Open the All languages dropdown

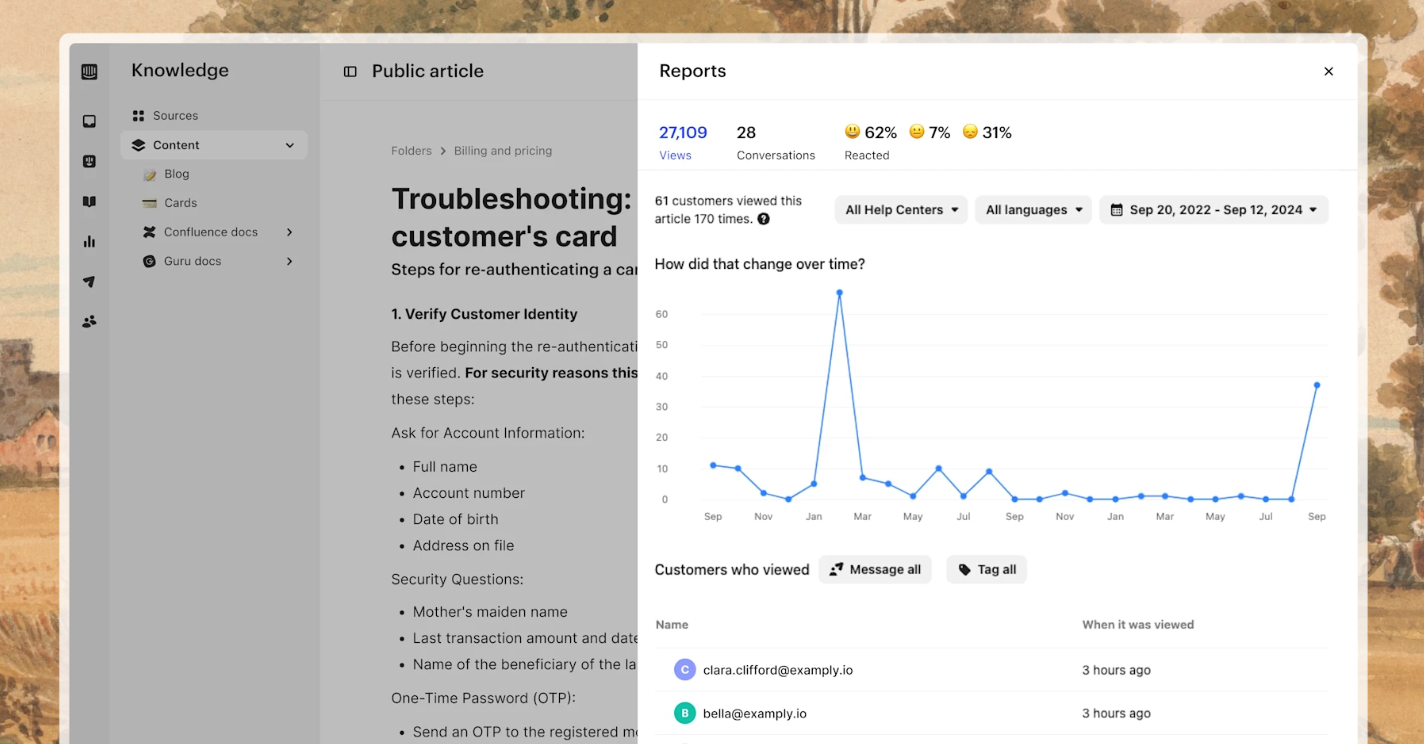click(x=1033, y=210)
